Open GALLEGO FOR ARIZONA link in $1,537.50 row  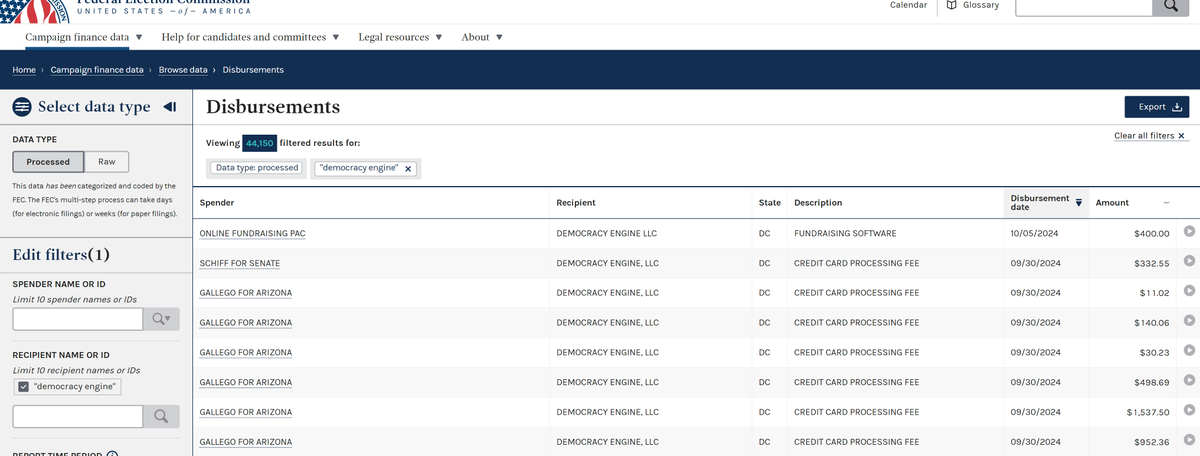246,412
